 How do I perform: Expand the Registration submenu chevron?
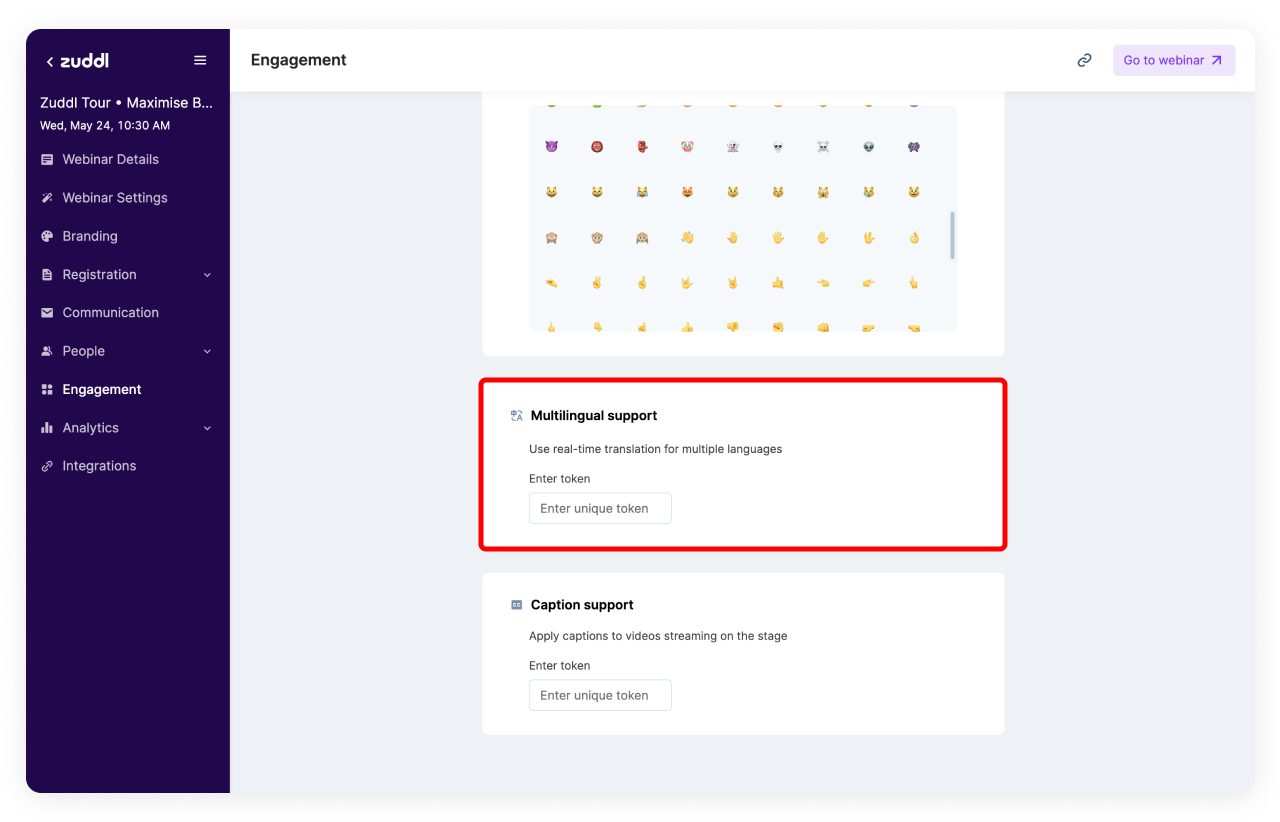(x=207, y=275)
